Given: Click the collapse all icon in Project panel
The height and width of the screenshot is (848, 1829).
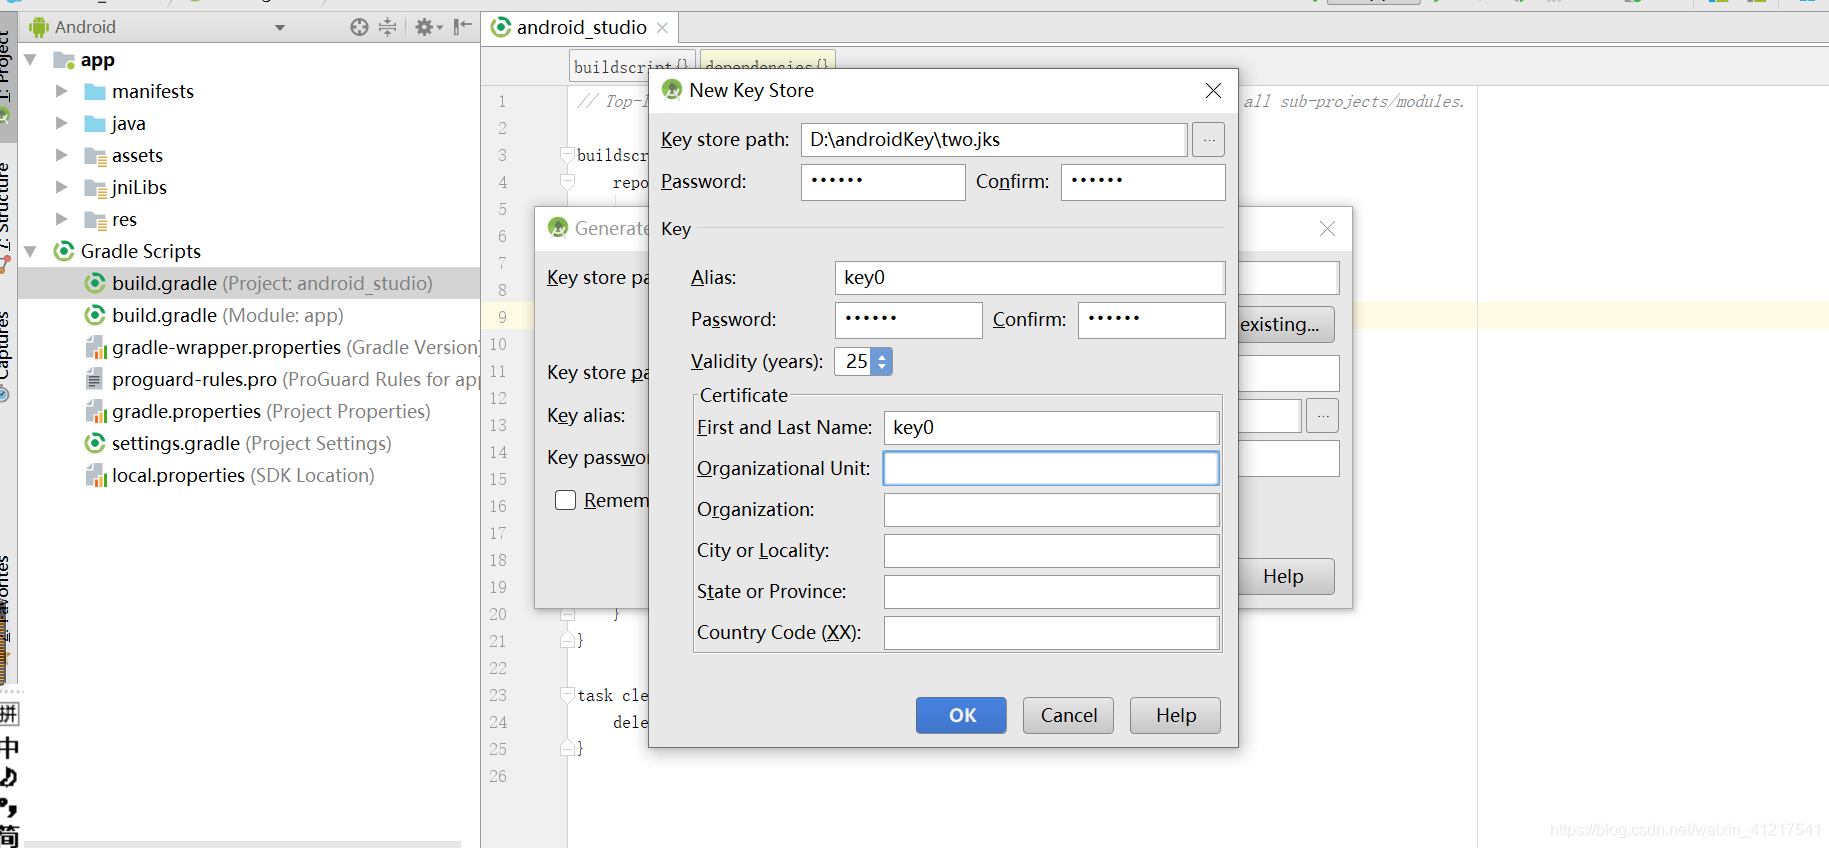Looking at the screenshot, I should 388,27.
